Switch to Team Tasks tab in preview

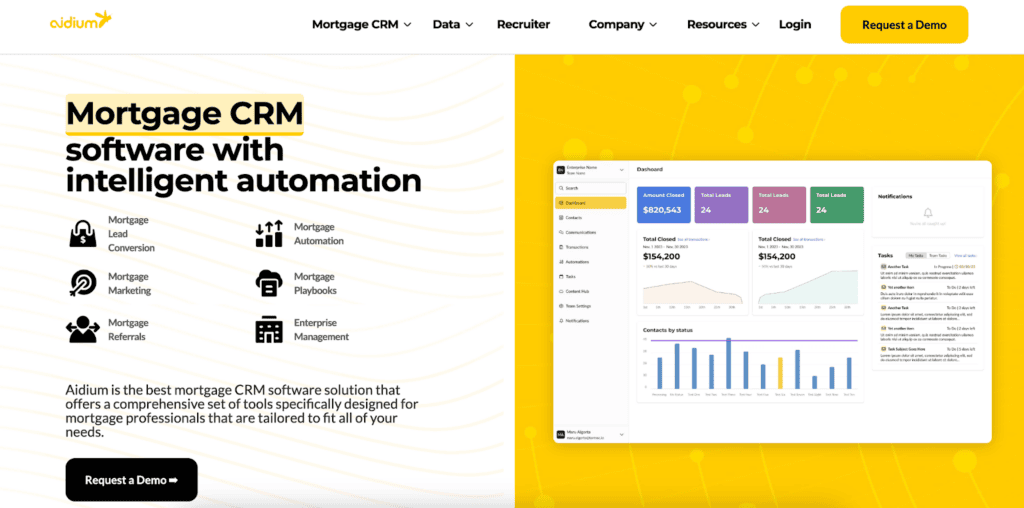pyautogui.click(x=938, y=255)
